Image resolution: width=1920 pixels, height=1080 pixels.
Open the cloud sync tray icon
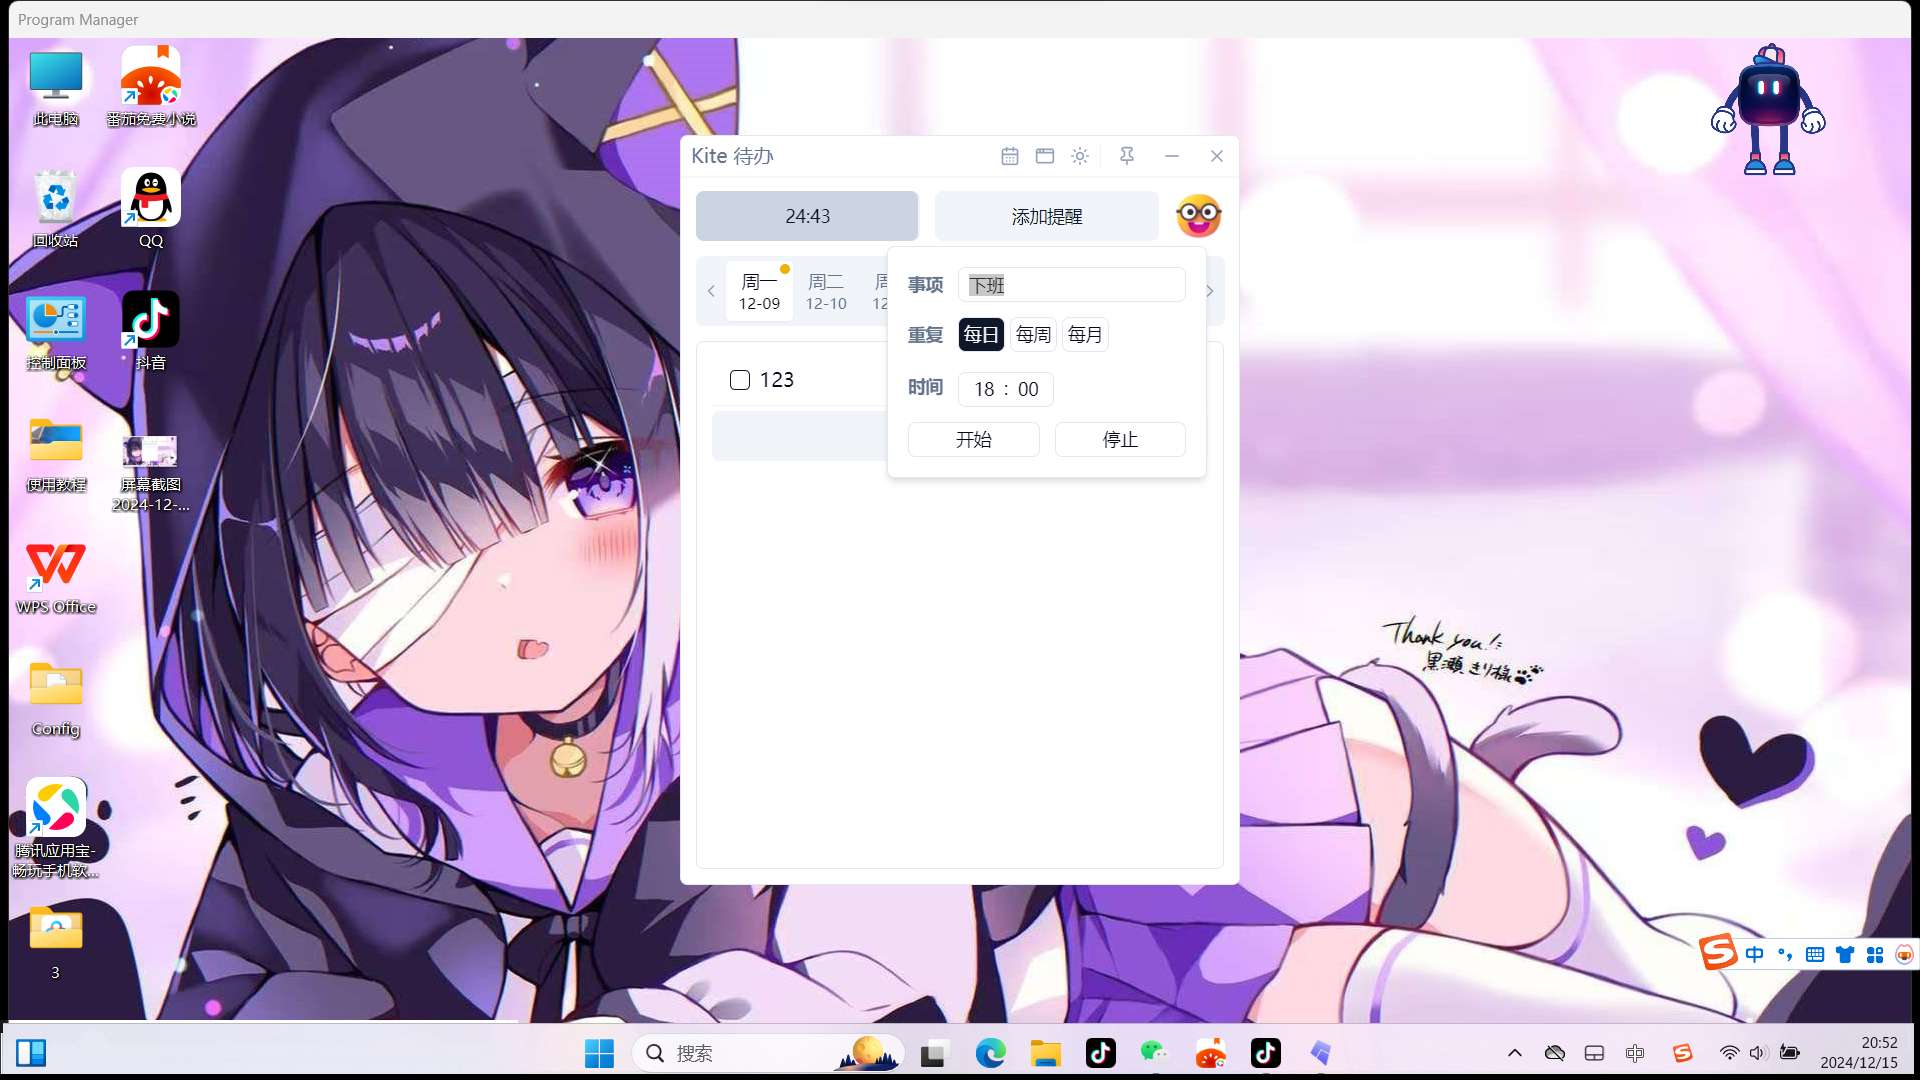click(1555, 1053)
